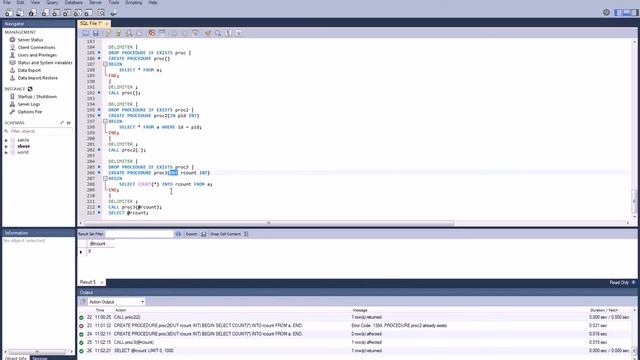
Task: Open the Database menu
Action: click(73, 2)
